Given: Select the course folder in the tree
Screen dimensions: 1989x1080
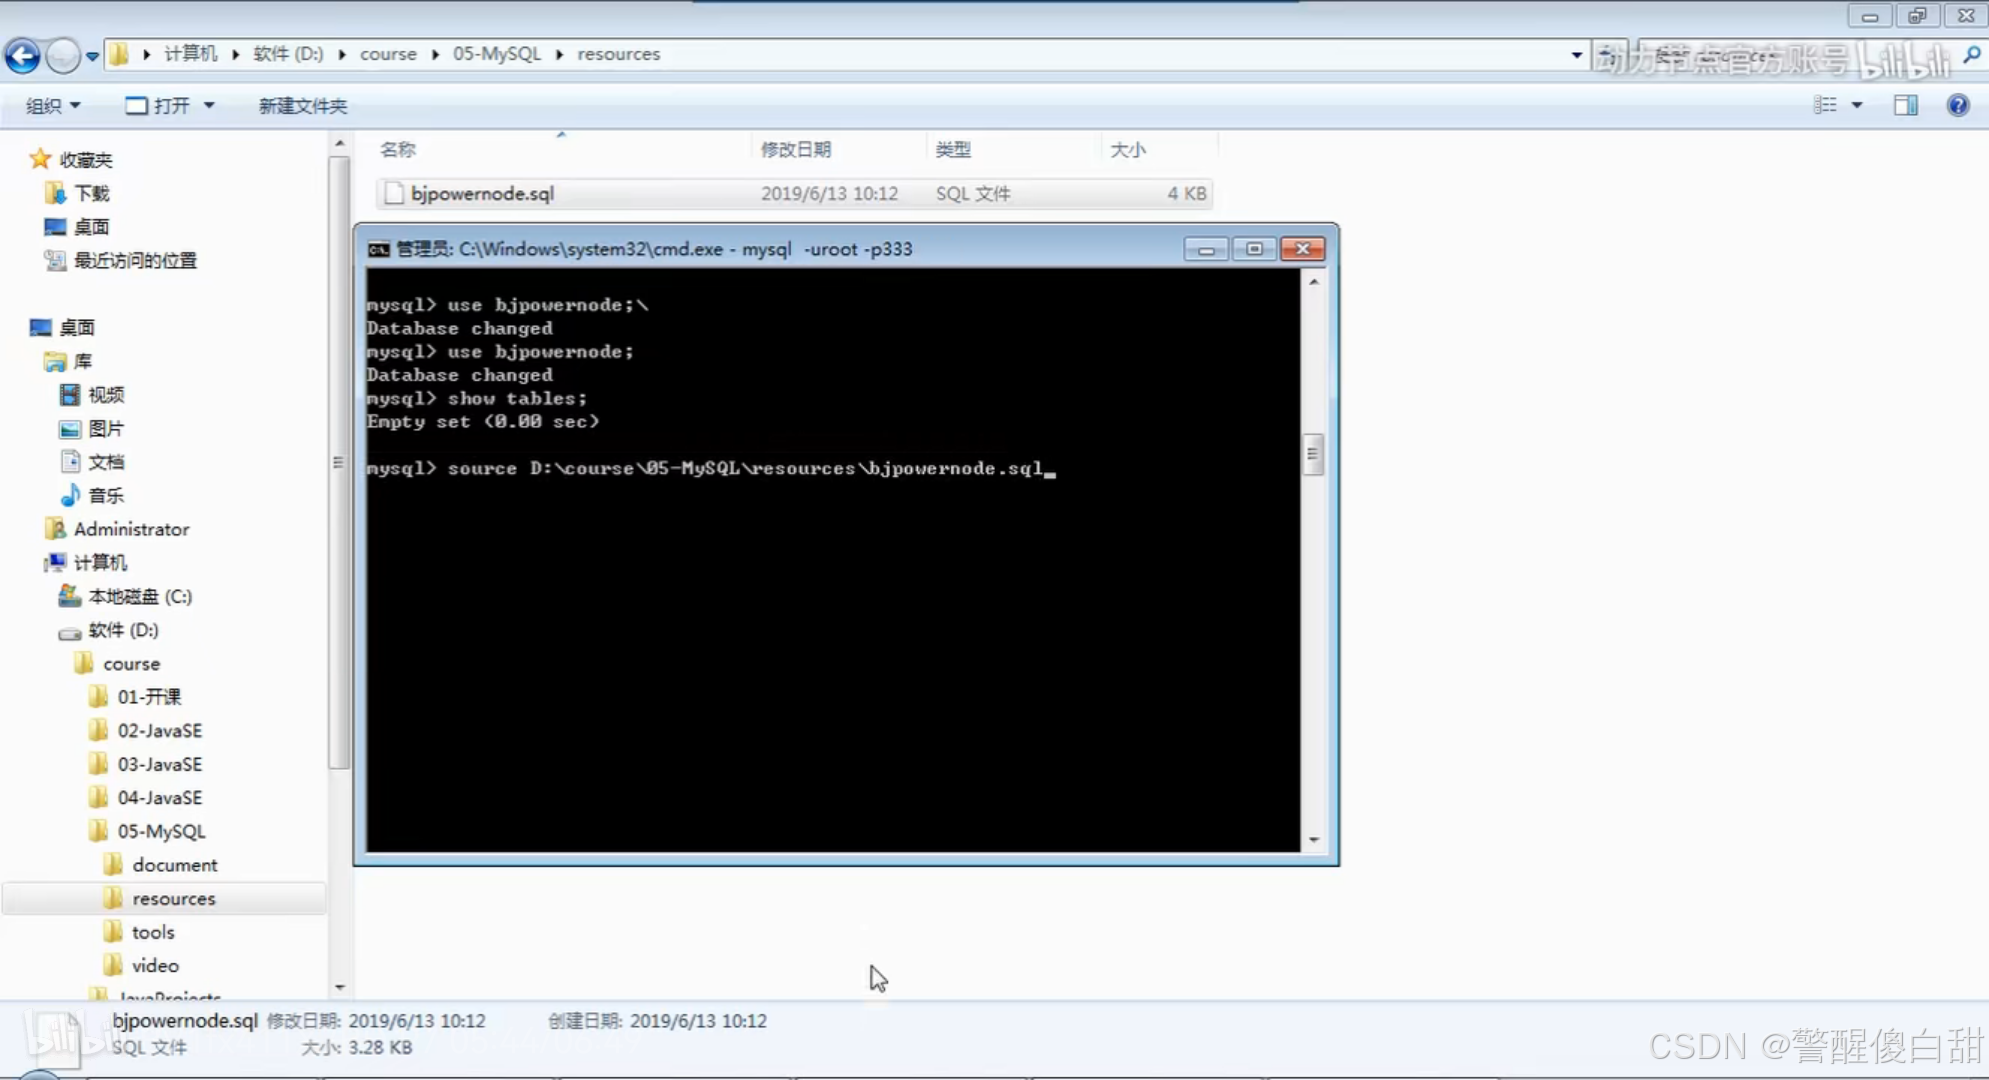Looking at the screenshot, I should coord(131,664).
